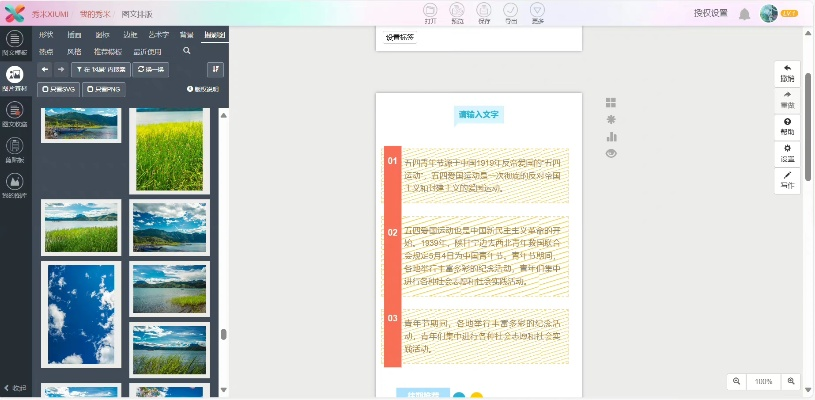815x400 pixels.
Task: Open the Settings gear on right panel
Action: pos(787,152)
